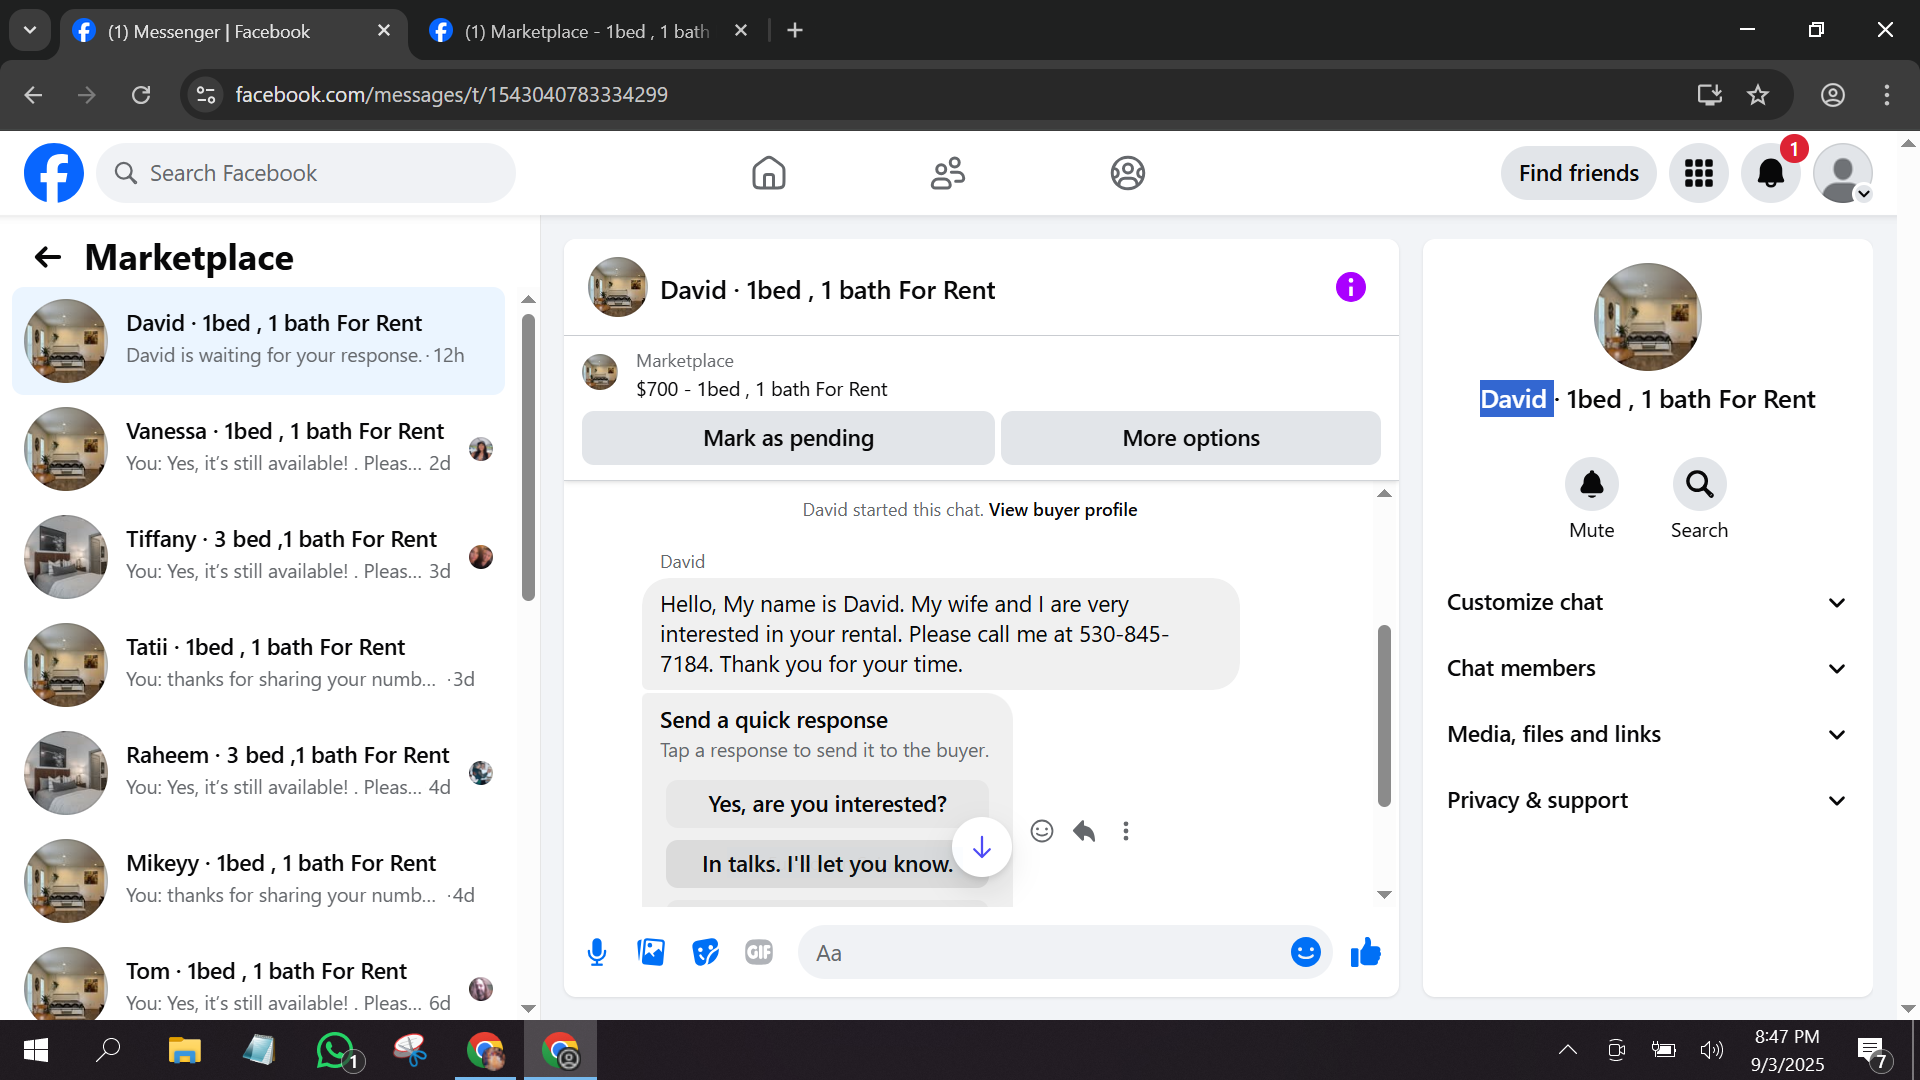Go back using Marketplace back arrow

click(x=48, y=258)
